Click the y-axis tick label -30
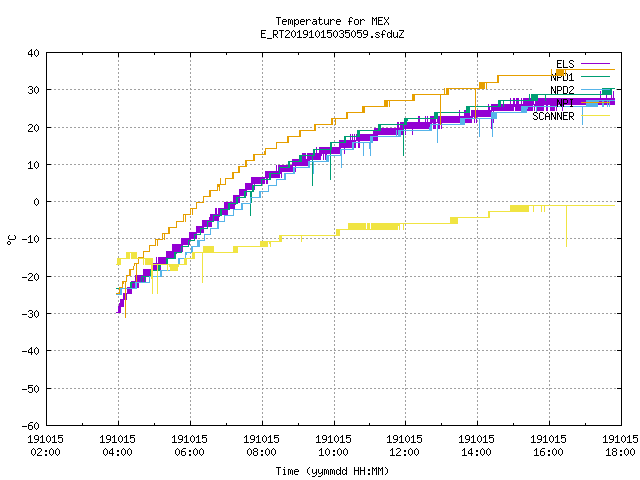The height and width of the screenshot is (480, 640). coord(31,314)
